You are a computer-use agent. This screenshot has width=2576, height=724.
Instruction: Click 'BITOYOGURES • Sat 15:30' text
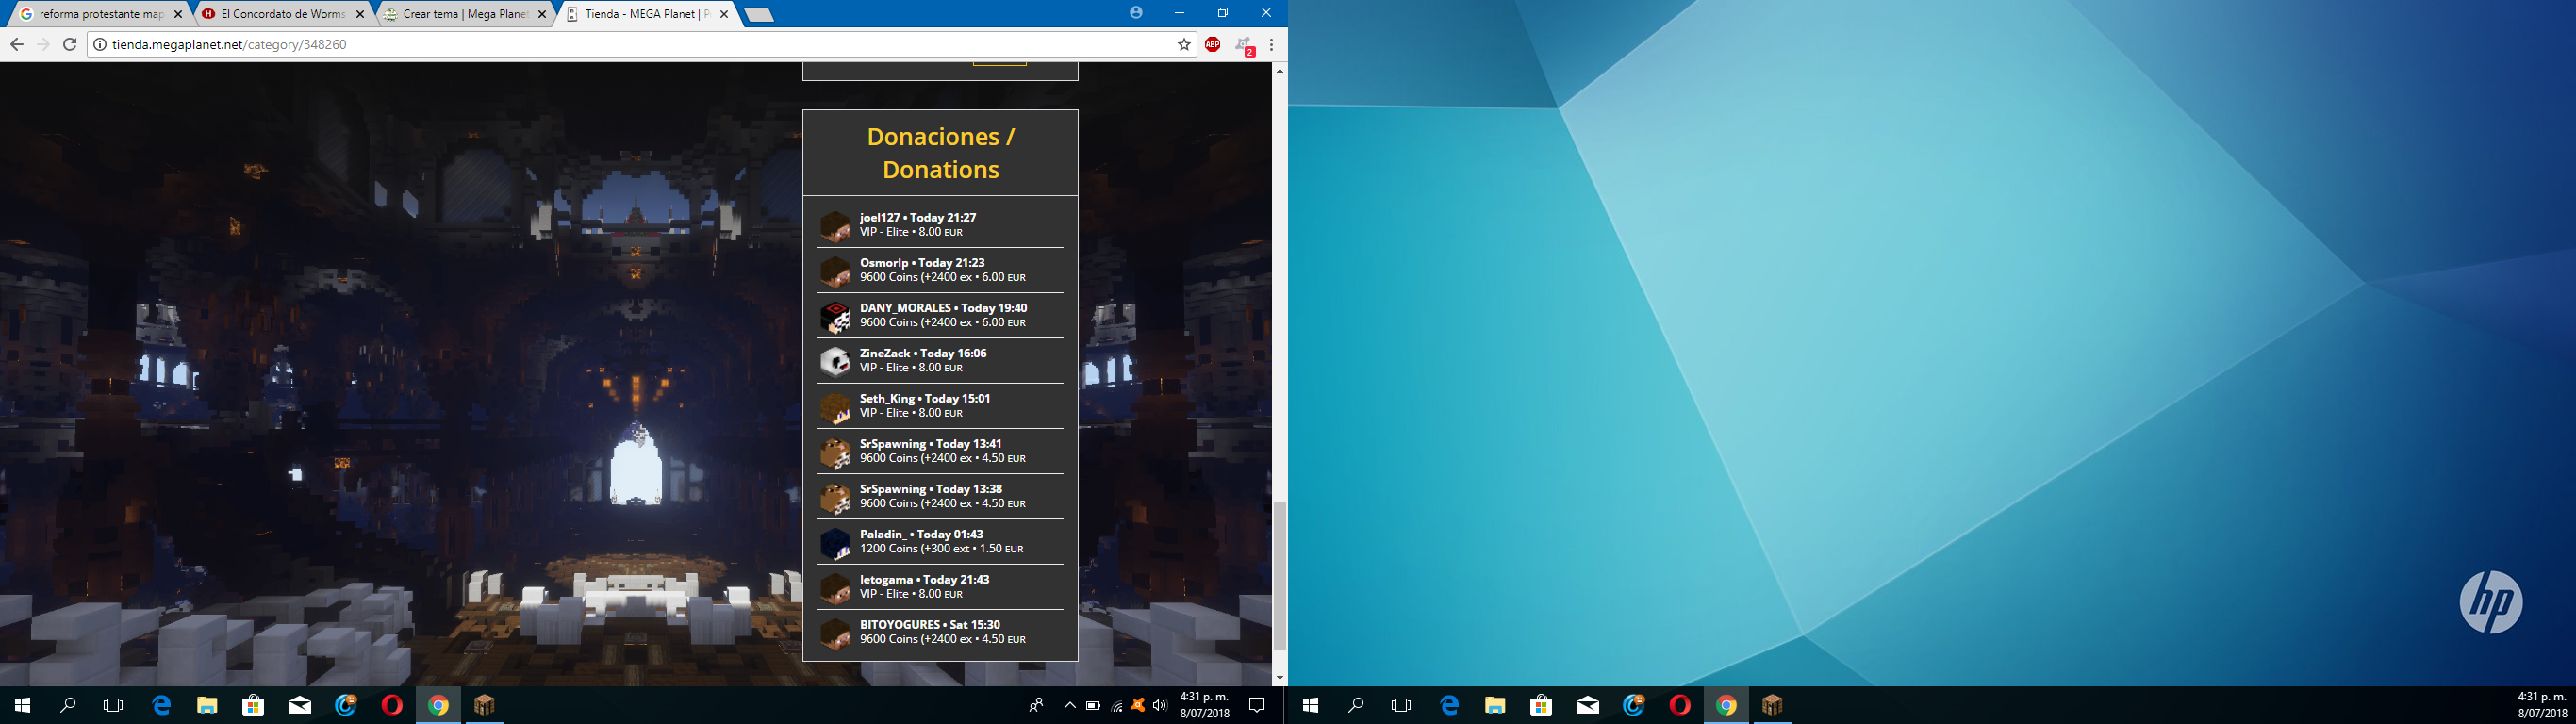pyautogui.click(x=930, y=624)
